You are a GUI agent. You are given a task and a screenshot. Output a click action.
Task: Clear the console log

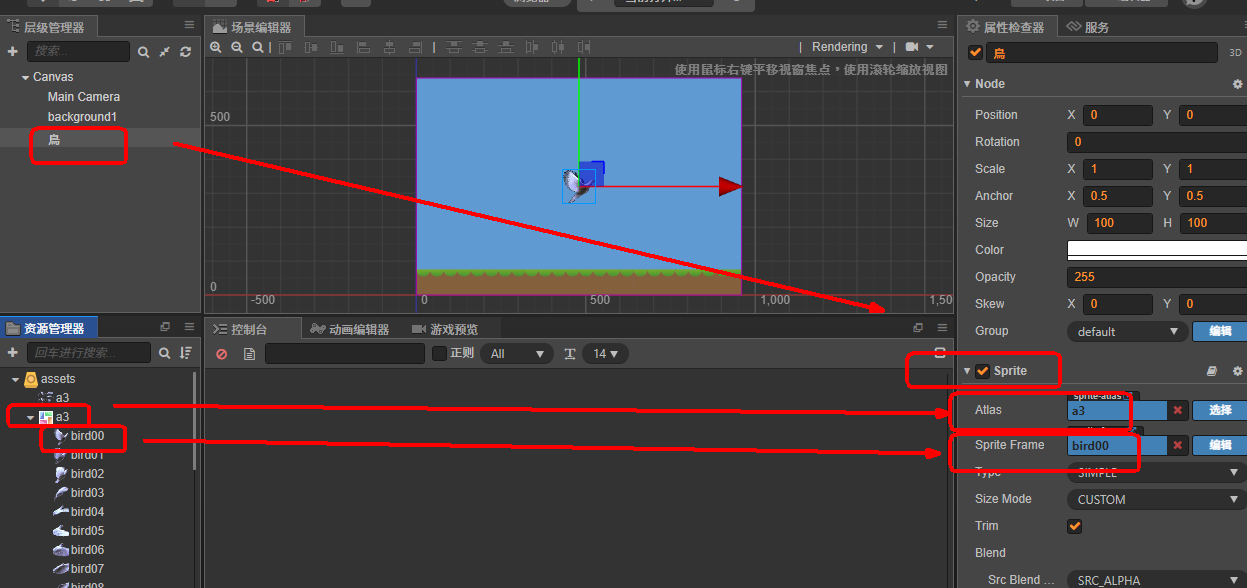point(222,354)
